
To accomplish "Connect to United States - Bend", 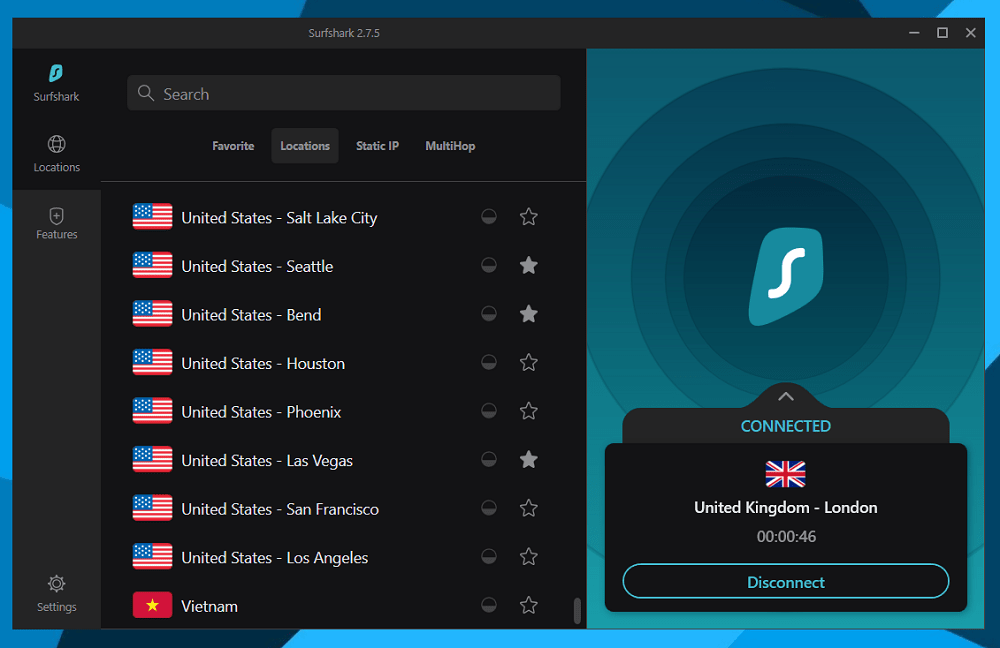I will [x=251, y=314].
